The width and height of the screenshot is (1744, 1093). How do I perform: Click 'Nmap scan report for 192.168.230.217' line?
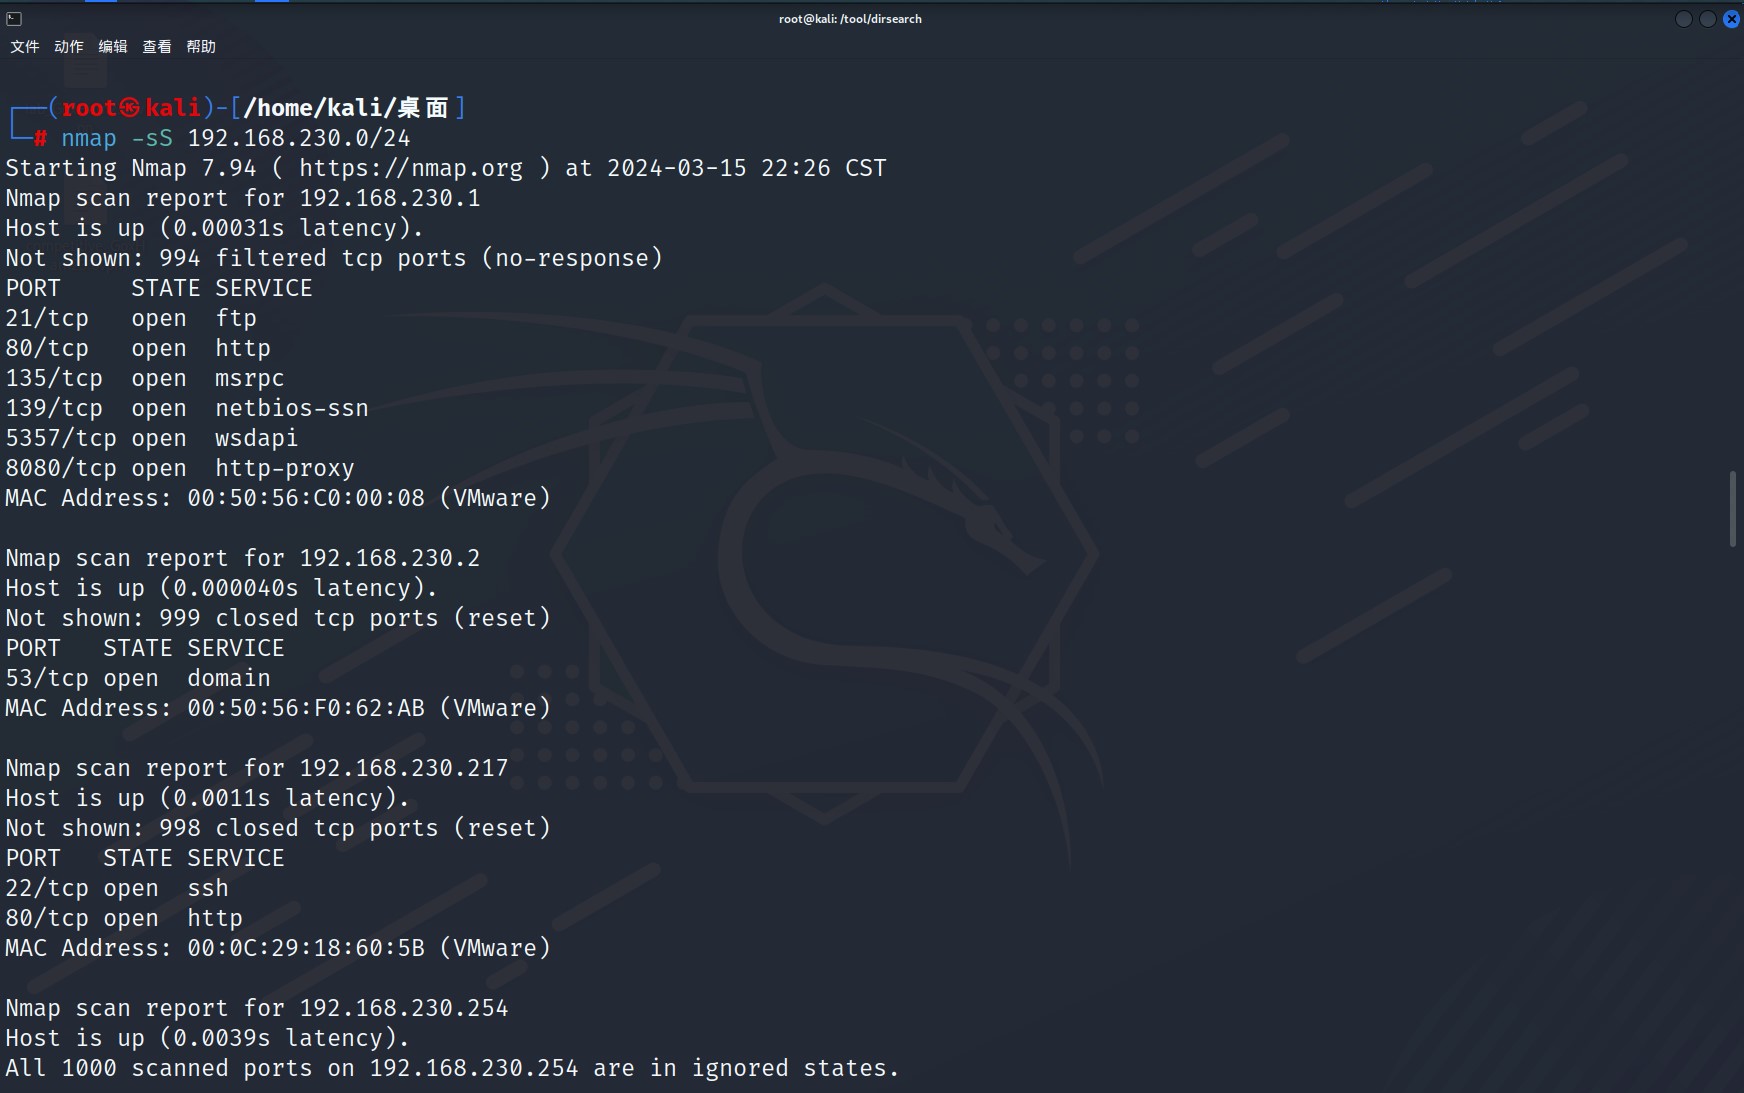(257, 768)
